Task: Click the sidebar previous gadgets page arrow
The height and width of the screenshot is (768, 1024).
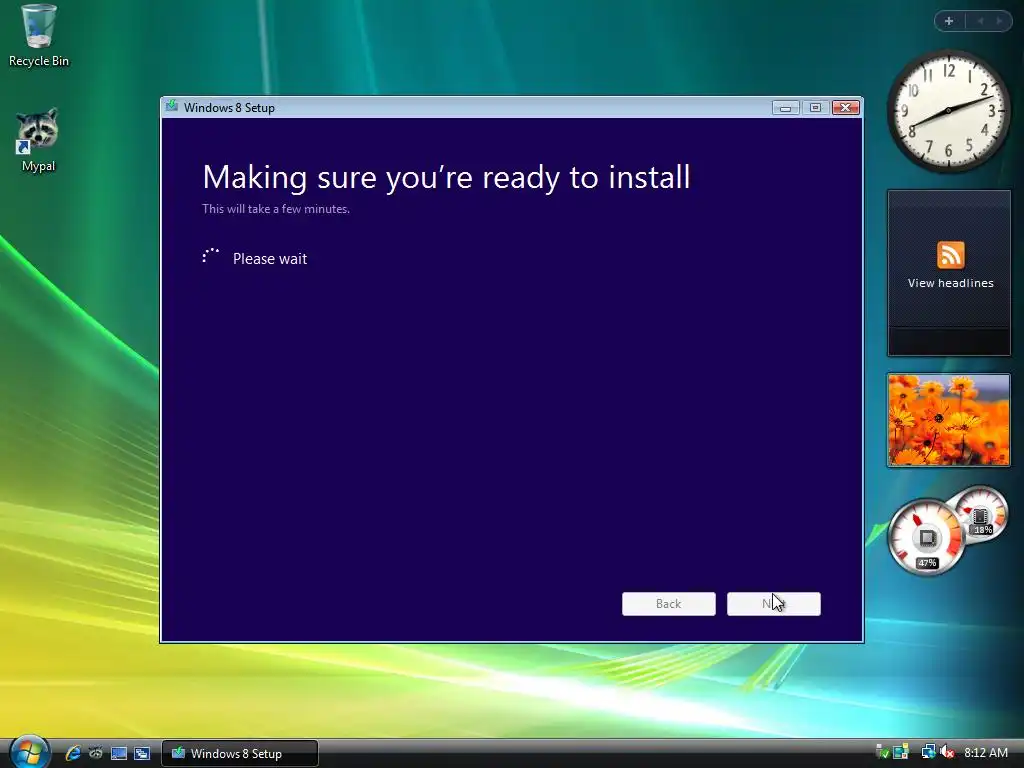Action: (980, 21)
